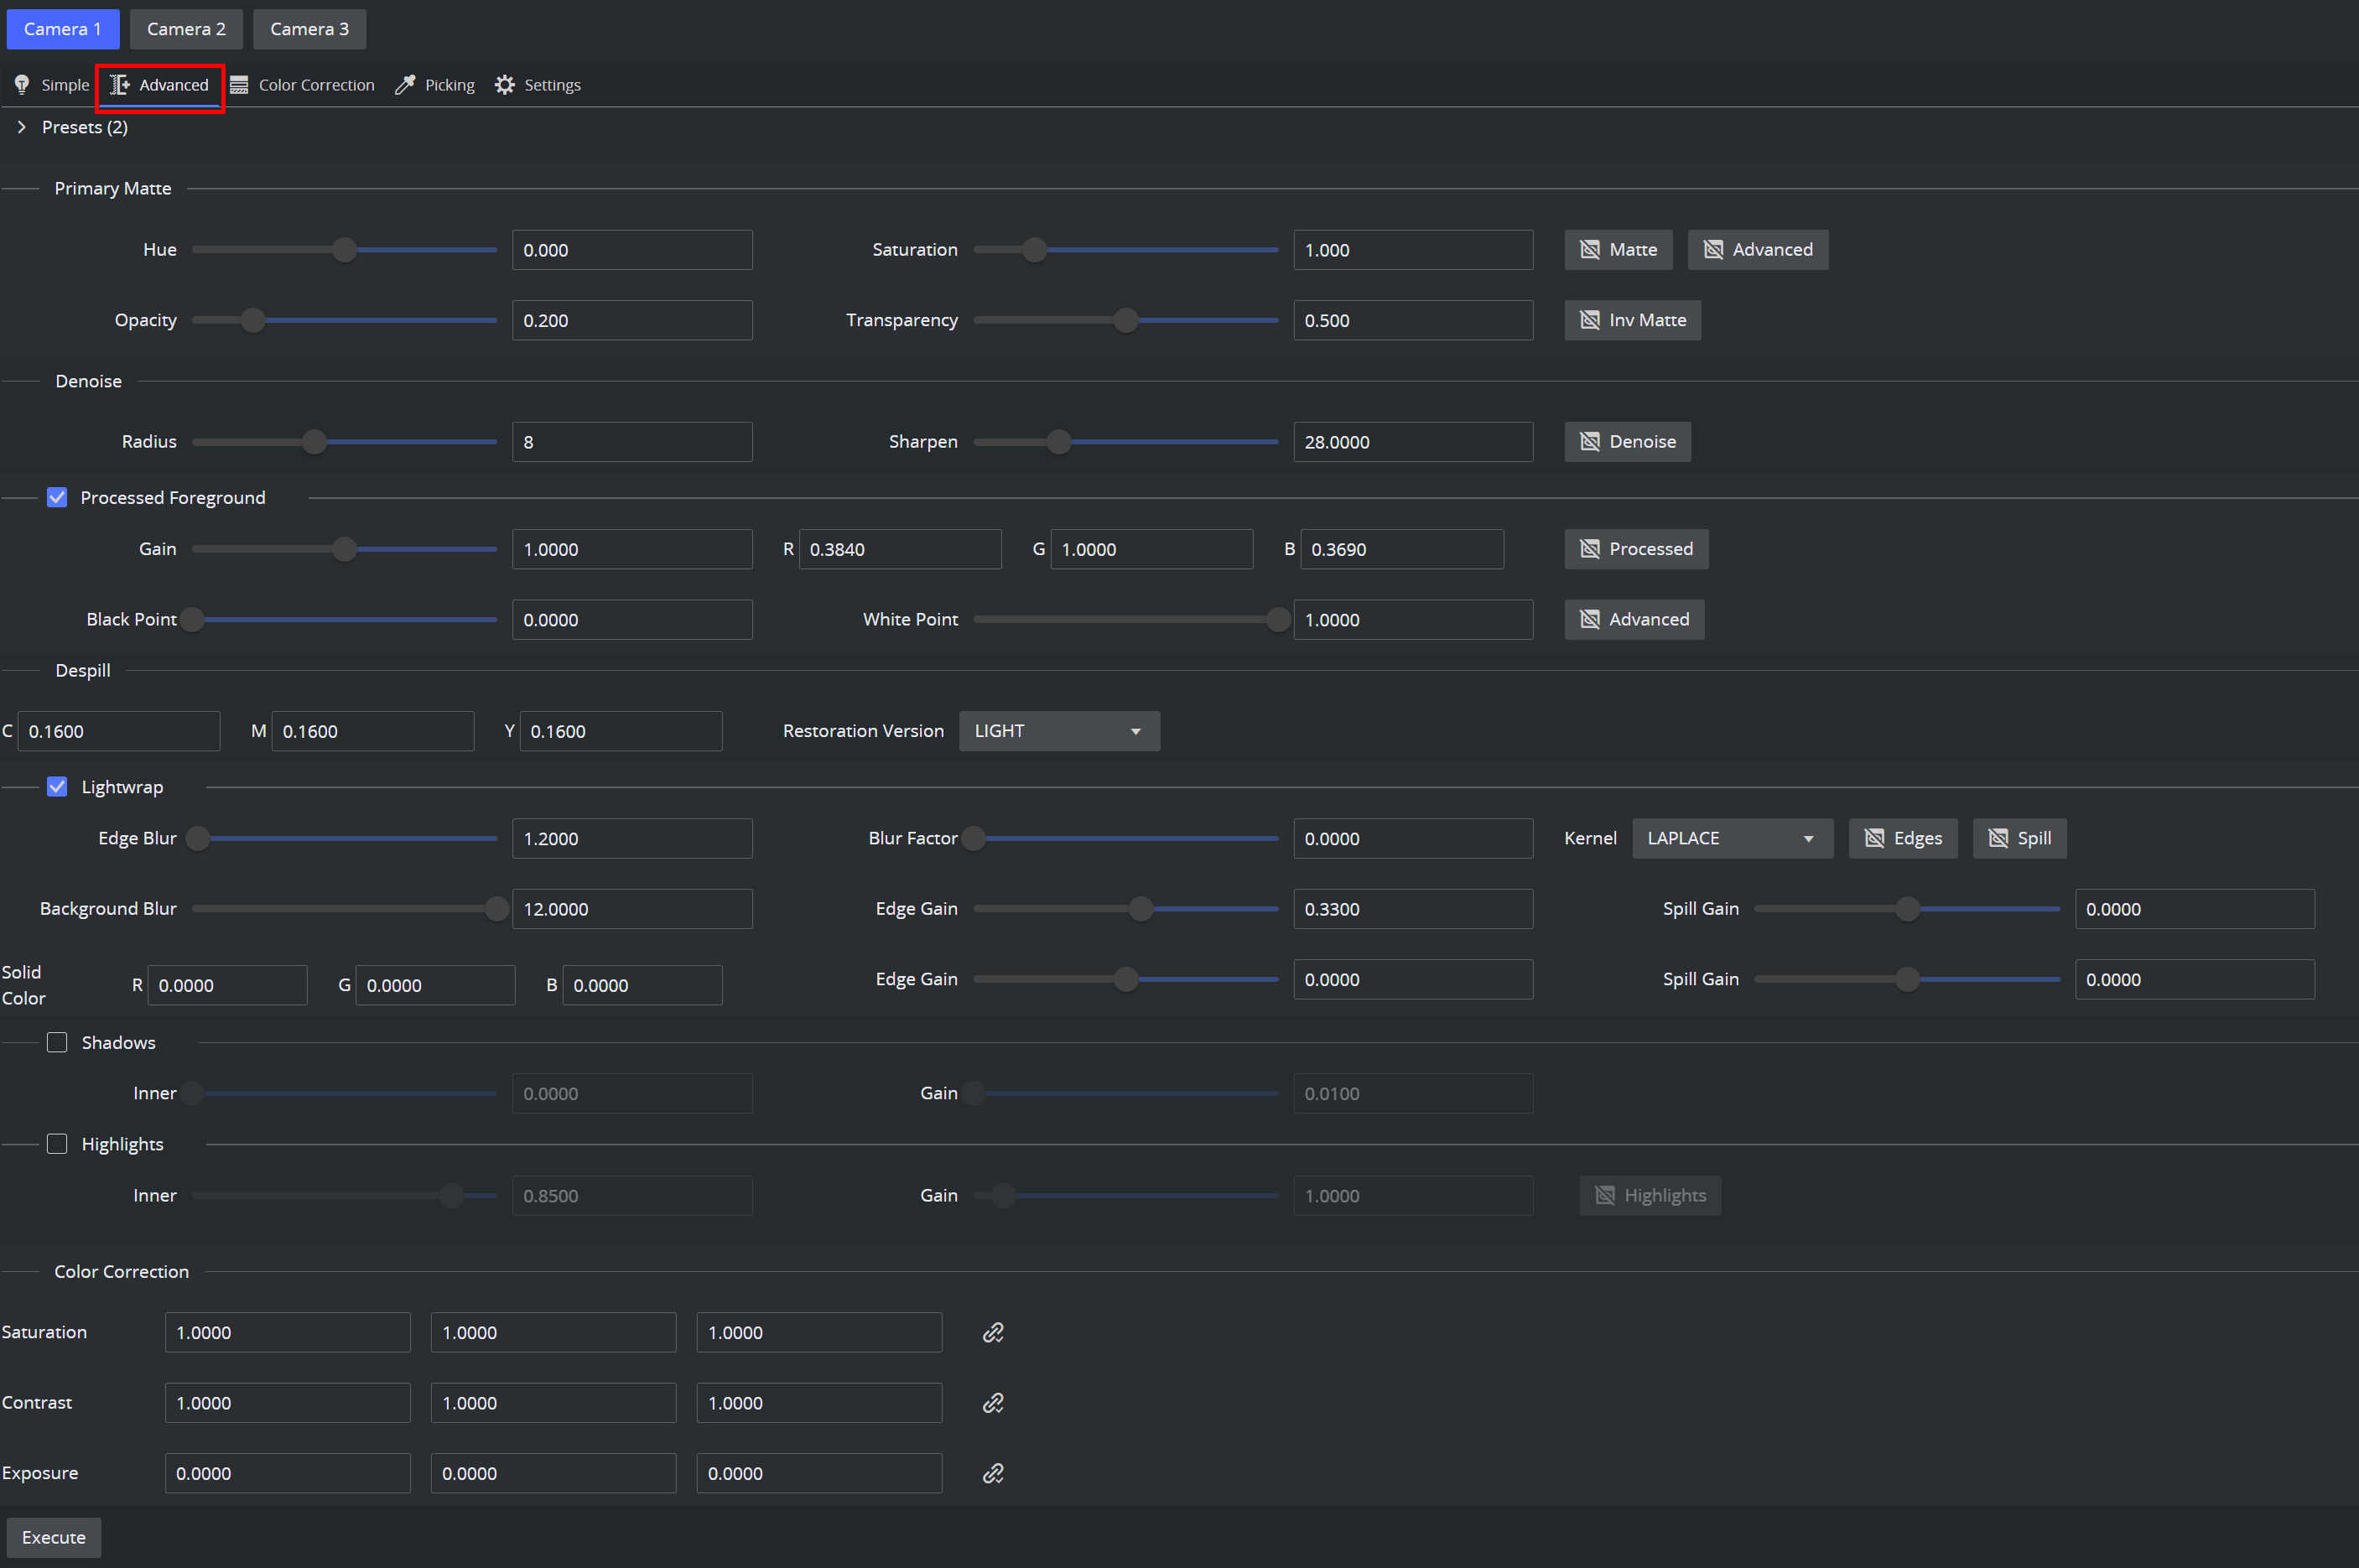The height and width of the screenshot is (1568, 2359).
Task: Open the Kernel LAPLACE dropdown
Action: pos(1732,838)
